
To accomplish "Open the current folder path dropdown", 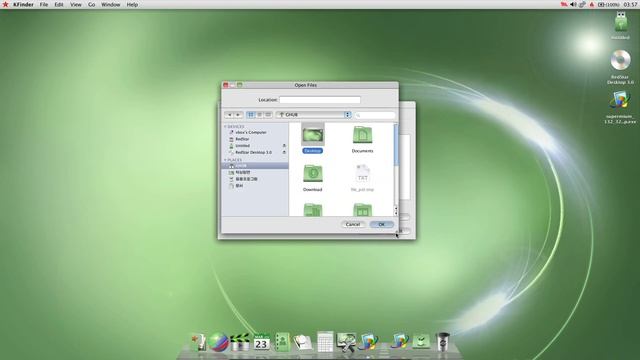I will point(313,115).
